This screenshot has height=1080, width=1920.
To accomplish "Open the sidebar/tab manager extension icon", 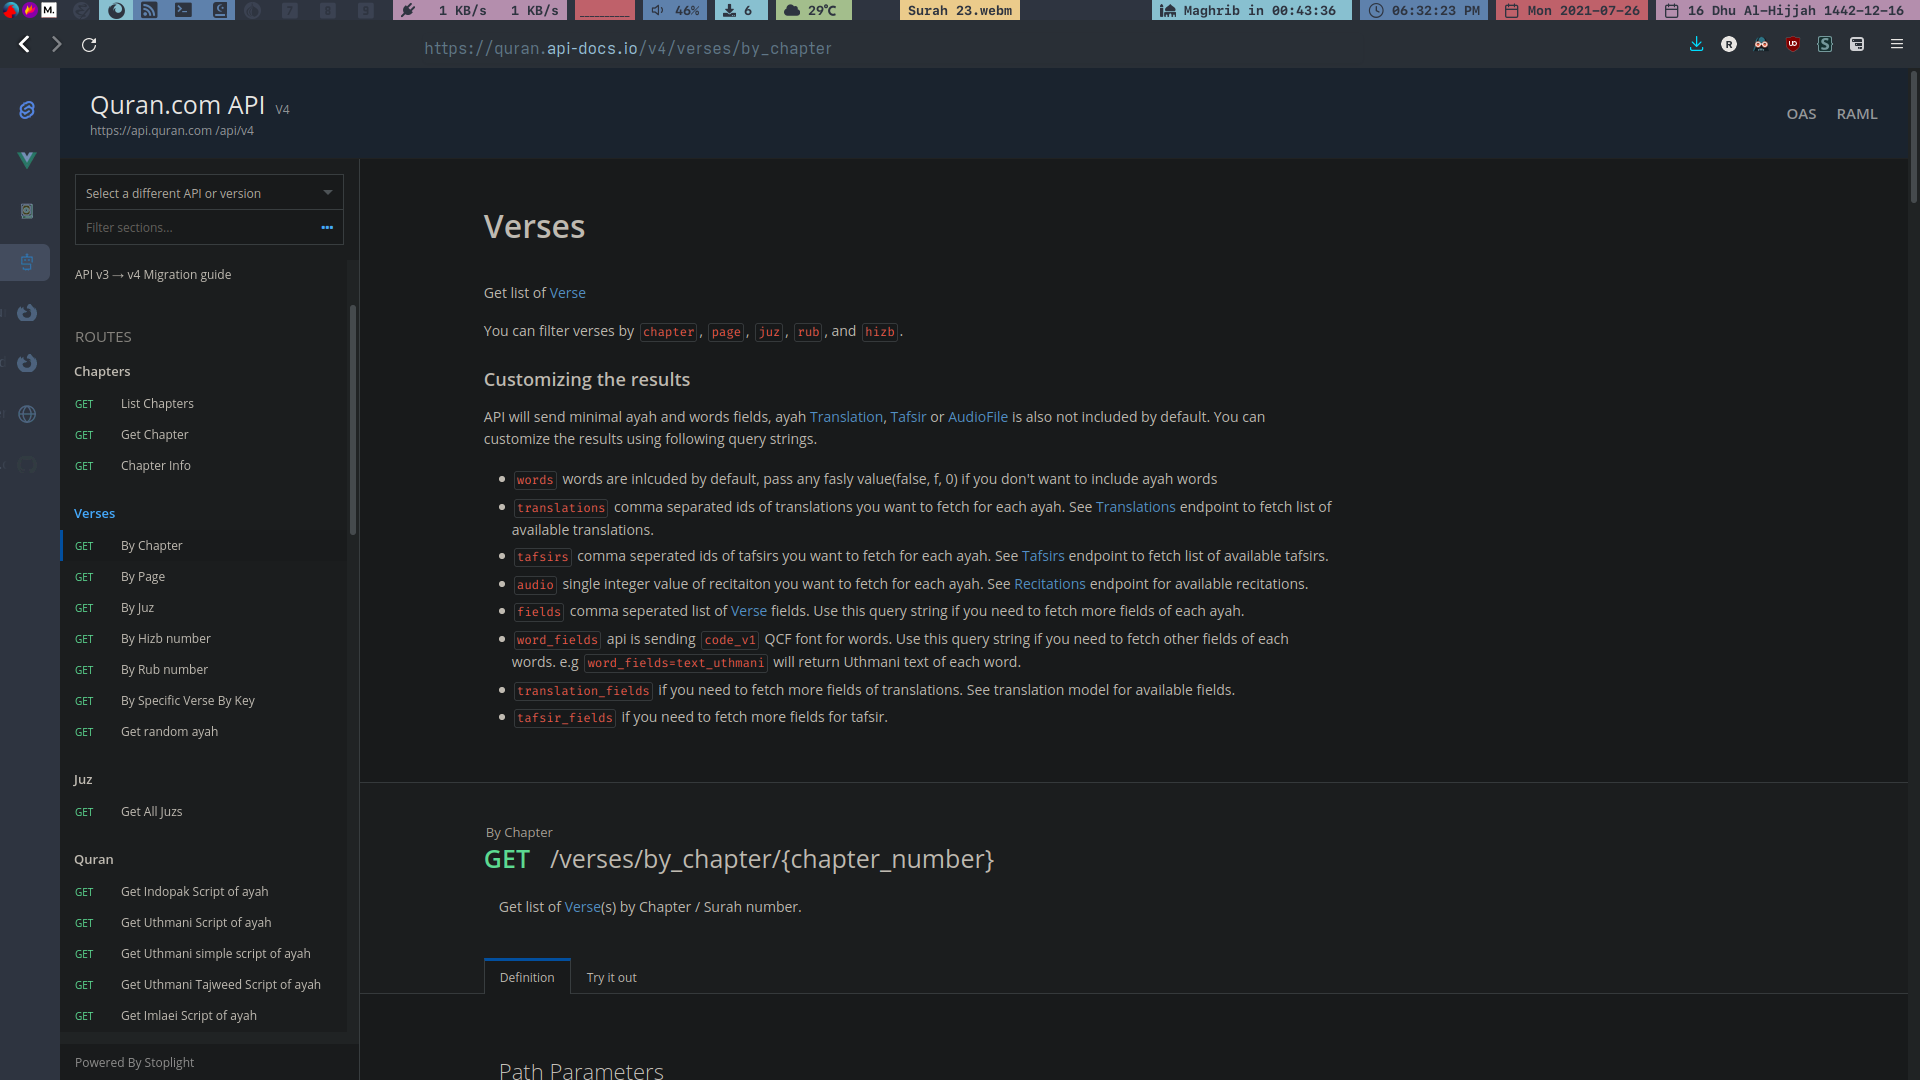I will (1857, 44).
